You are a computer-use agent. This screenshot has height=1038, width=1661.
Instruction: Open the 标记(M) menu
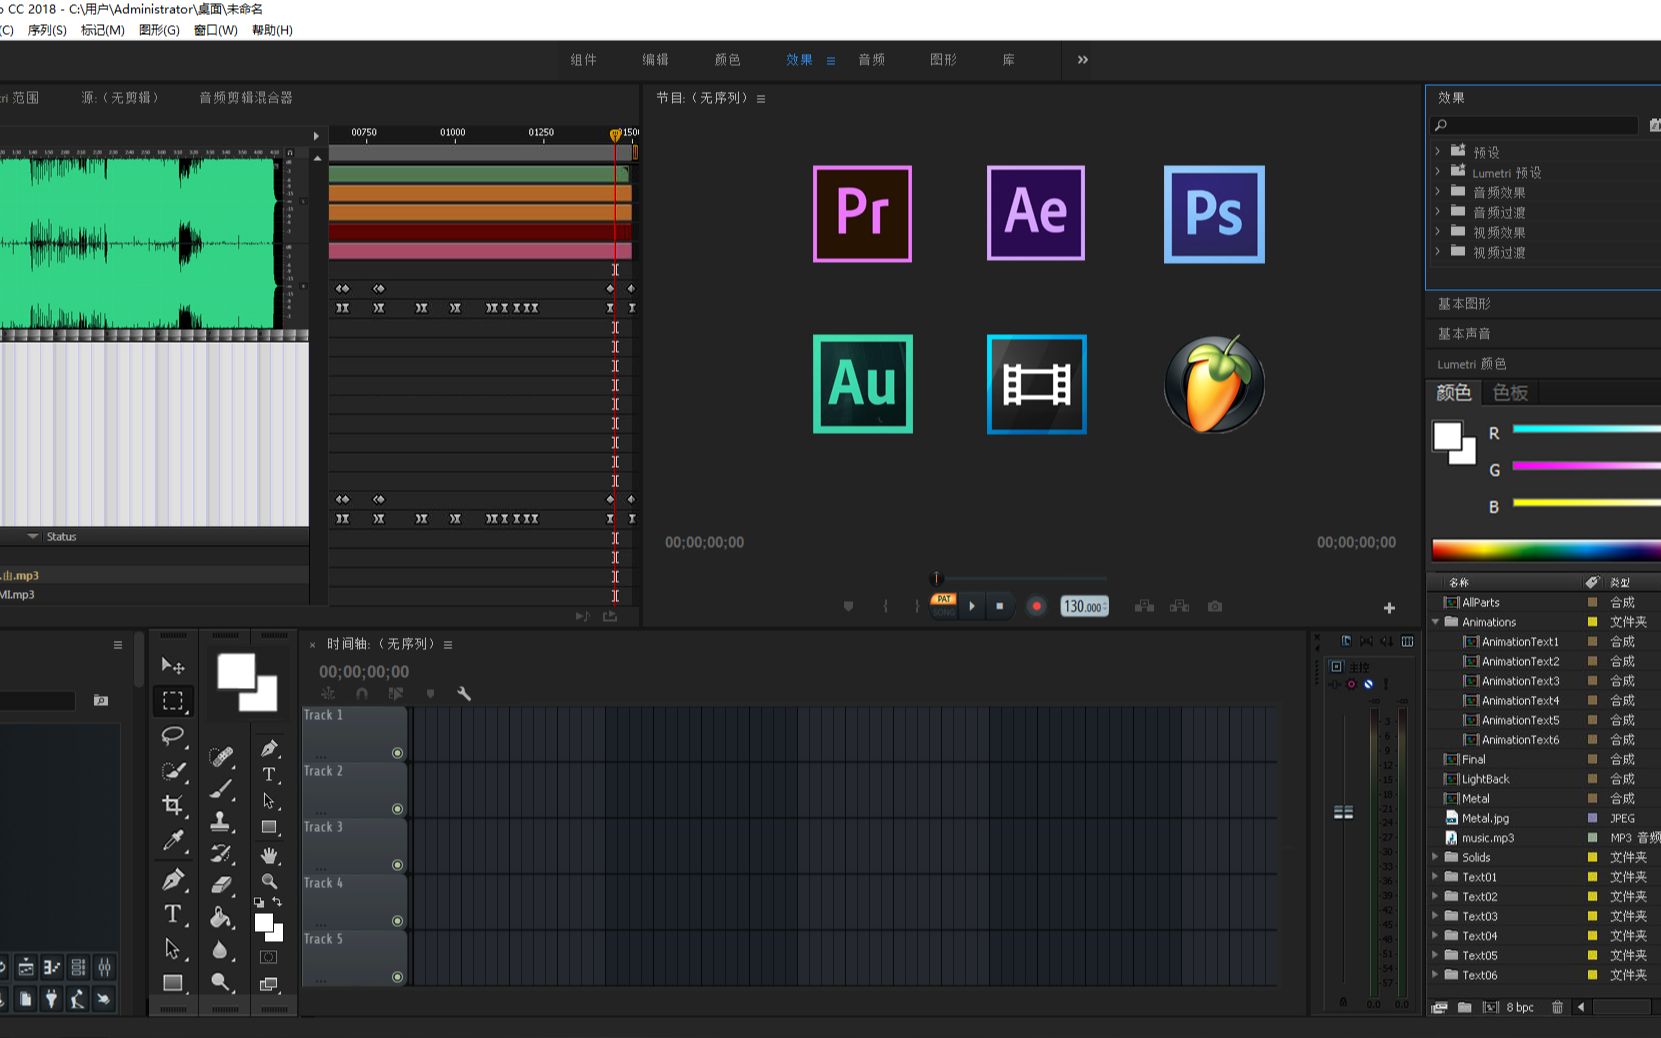103,30
